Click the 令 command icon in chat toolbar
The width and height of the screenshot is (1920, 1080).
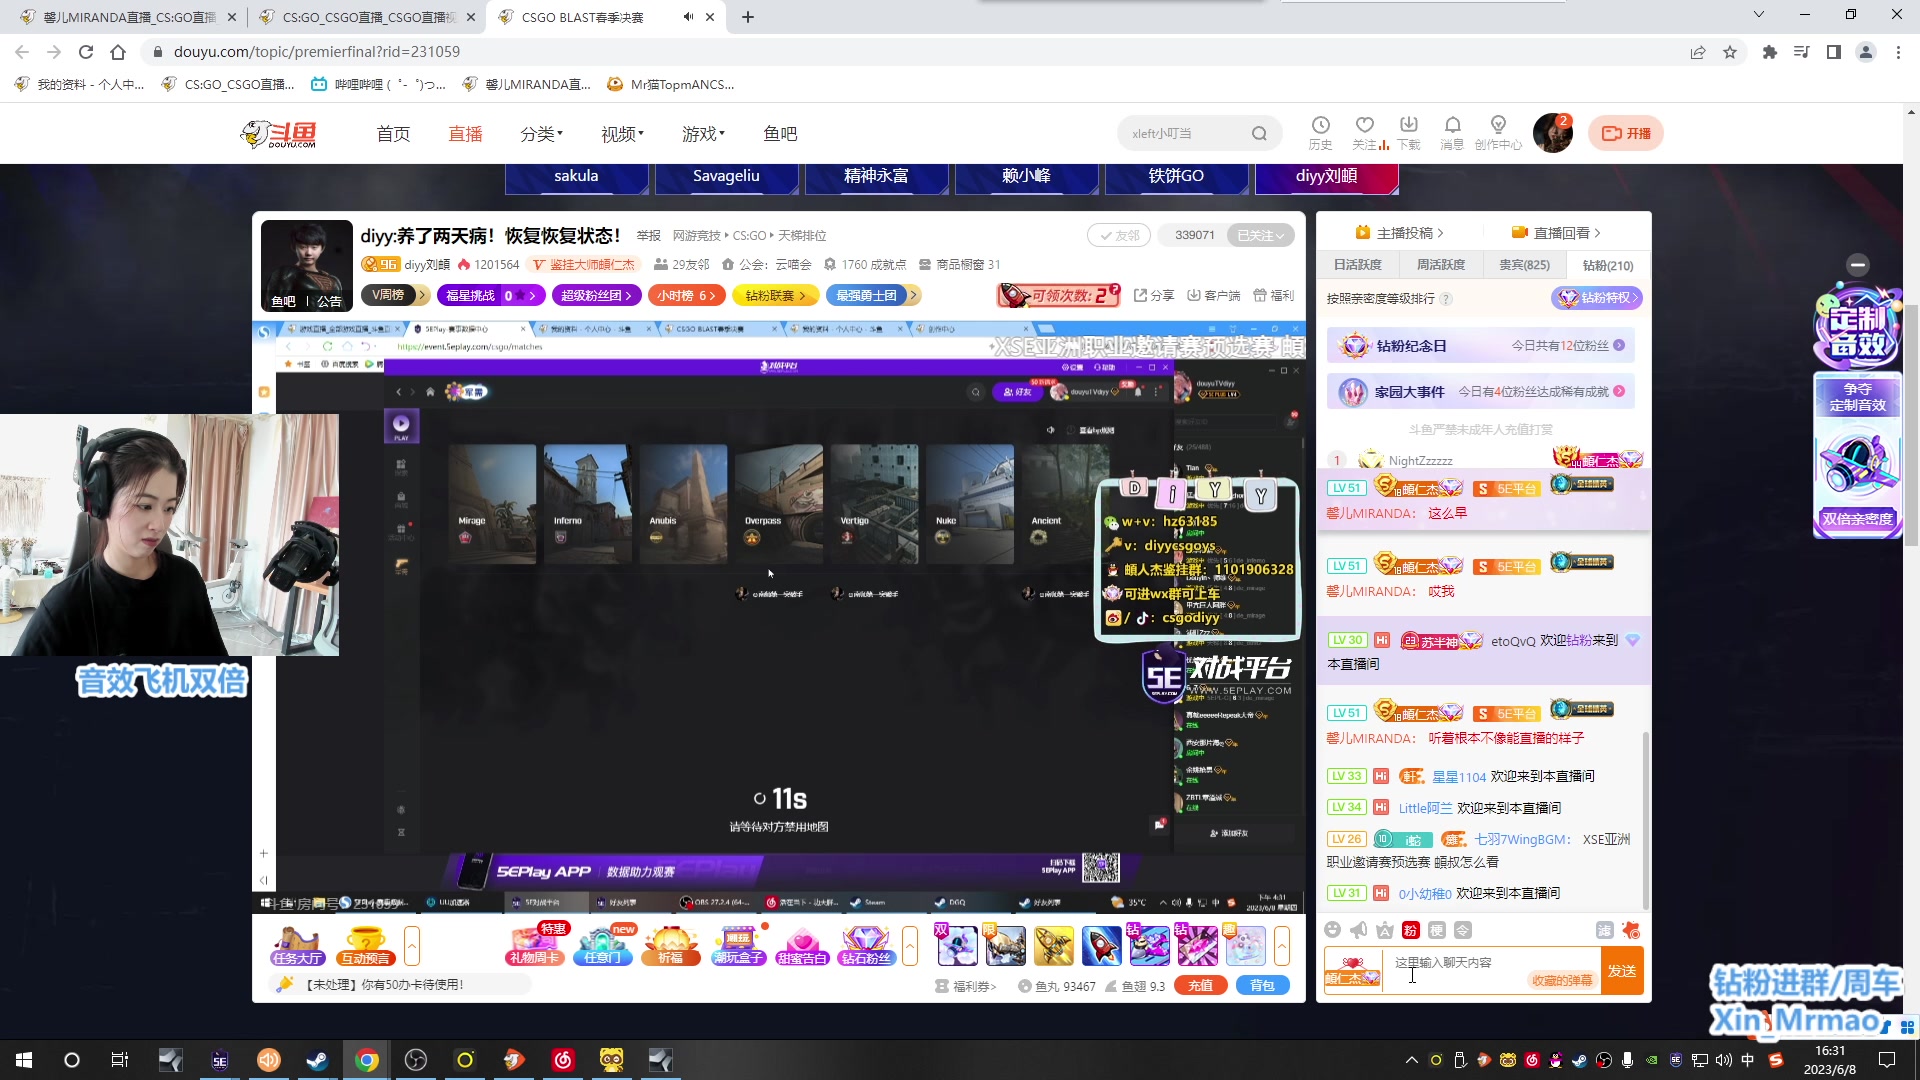click(1462, 930)
